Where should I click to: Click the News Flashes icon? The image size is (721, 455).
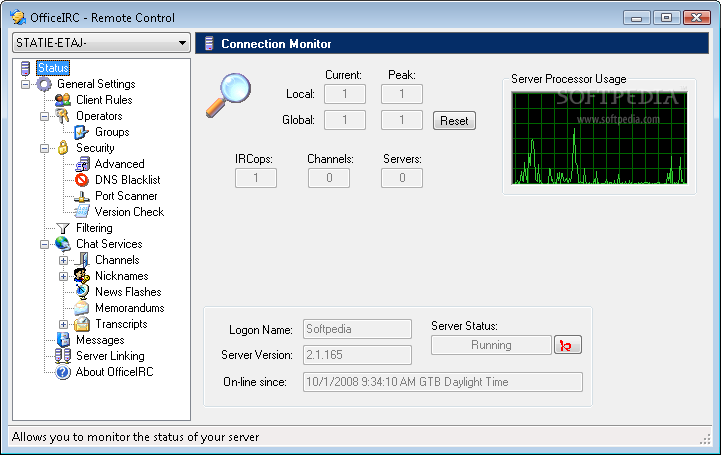[x=82, y=292]
